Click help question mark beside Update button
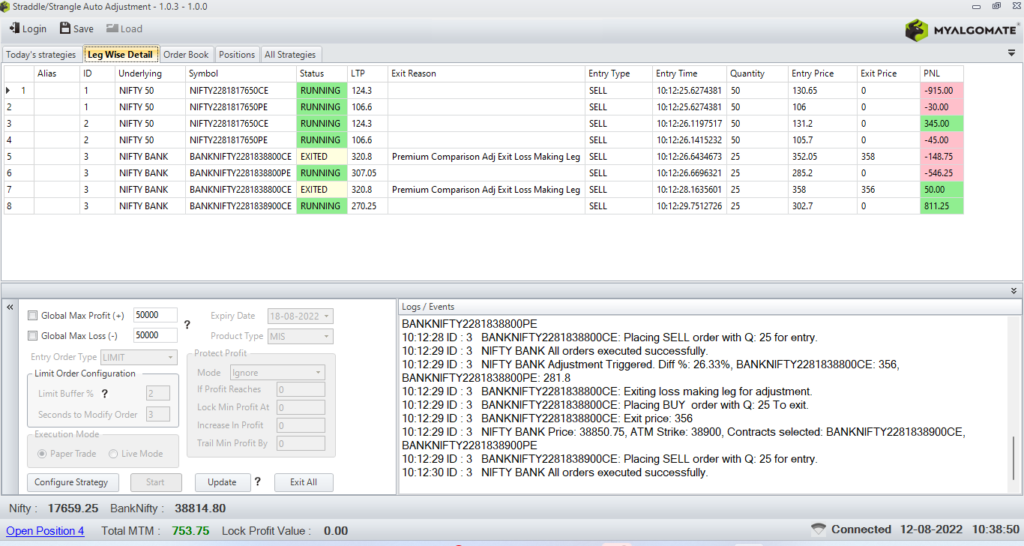 [x=258, y=482]
